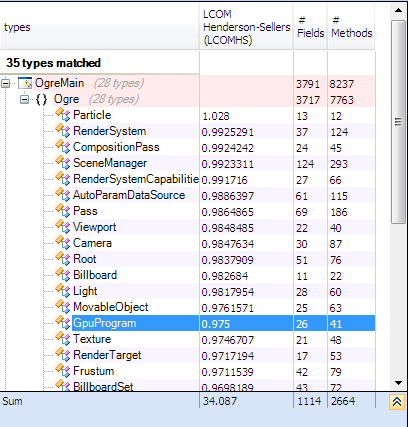Click the class icon beside RenderSystem
The width and height of the screenshot is (408, 427).
[x=63, y=131]
